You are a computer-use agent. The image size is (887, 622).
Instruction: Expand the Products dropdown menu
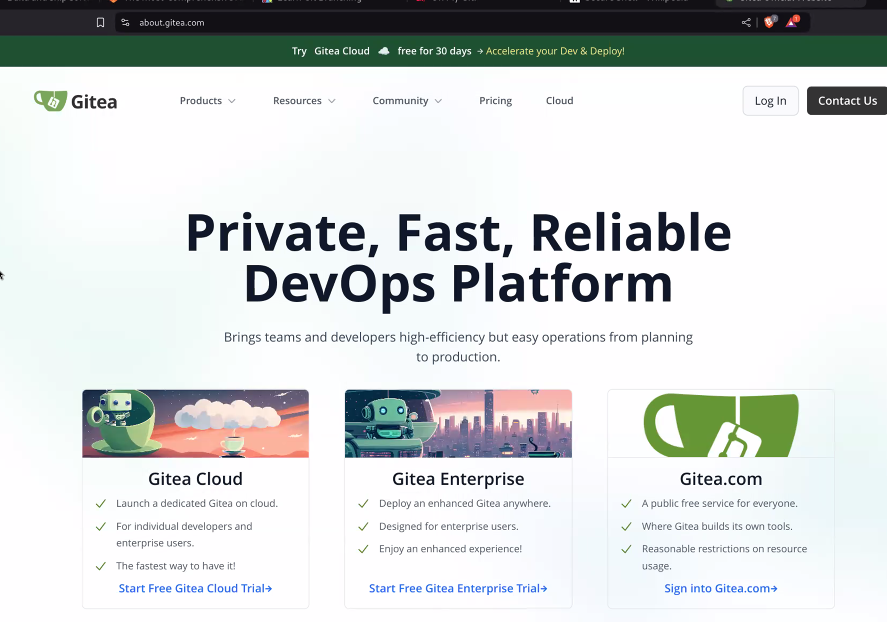tap(208, 101)
